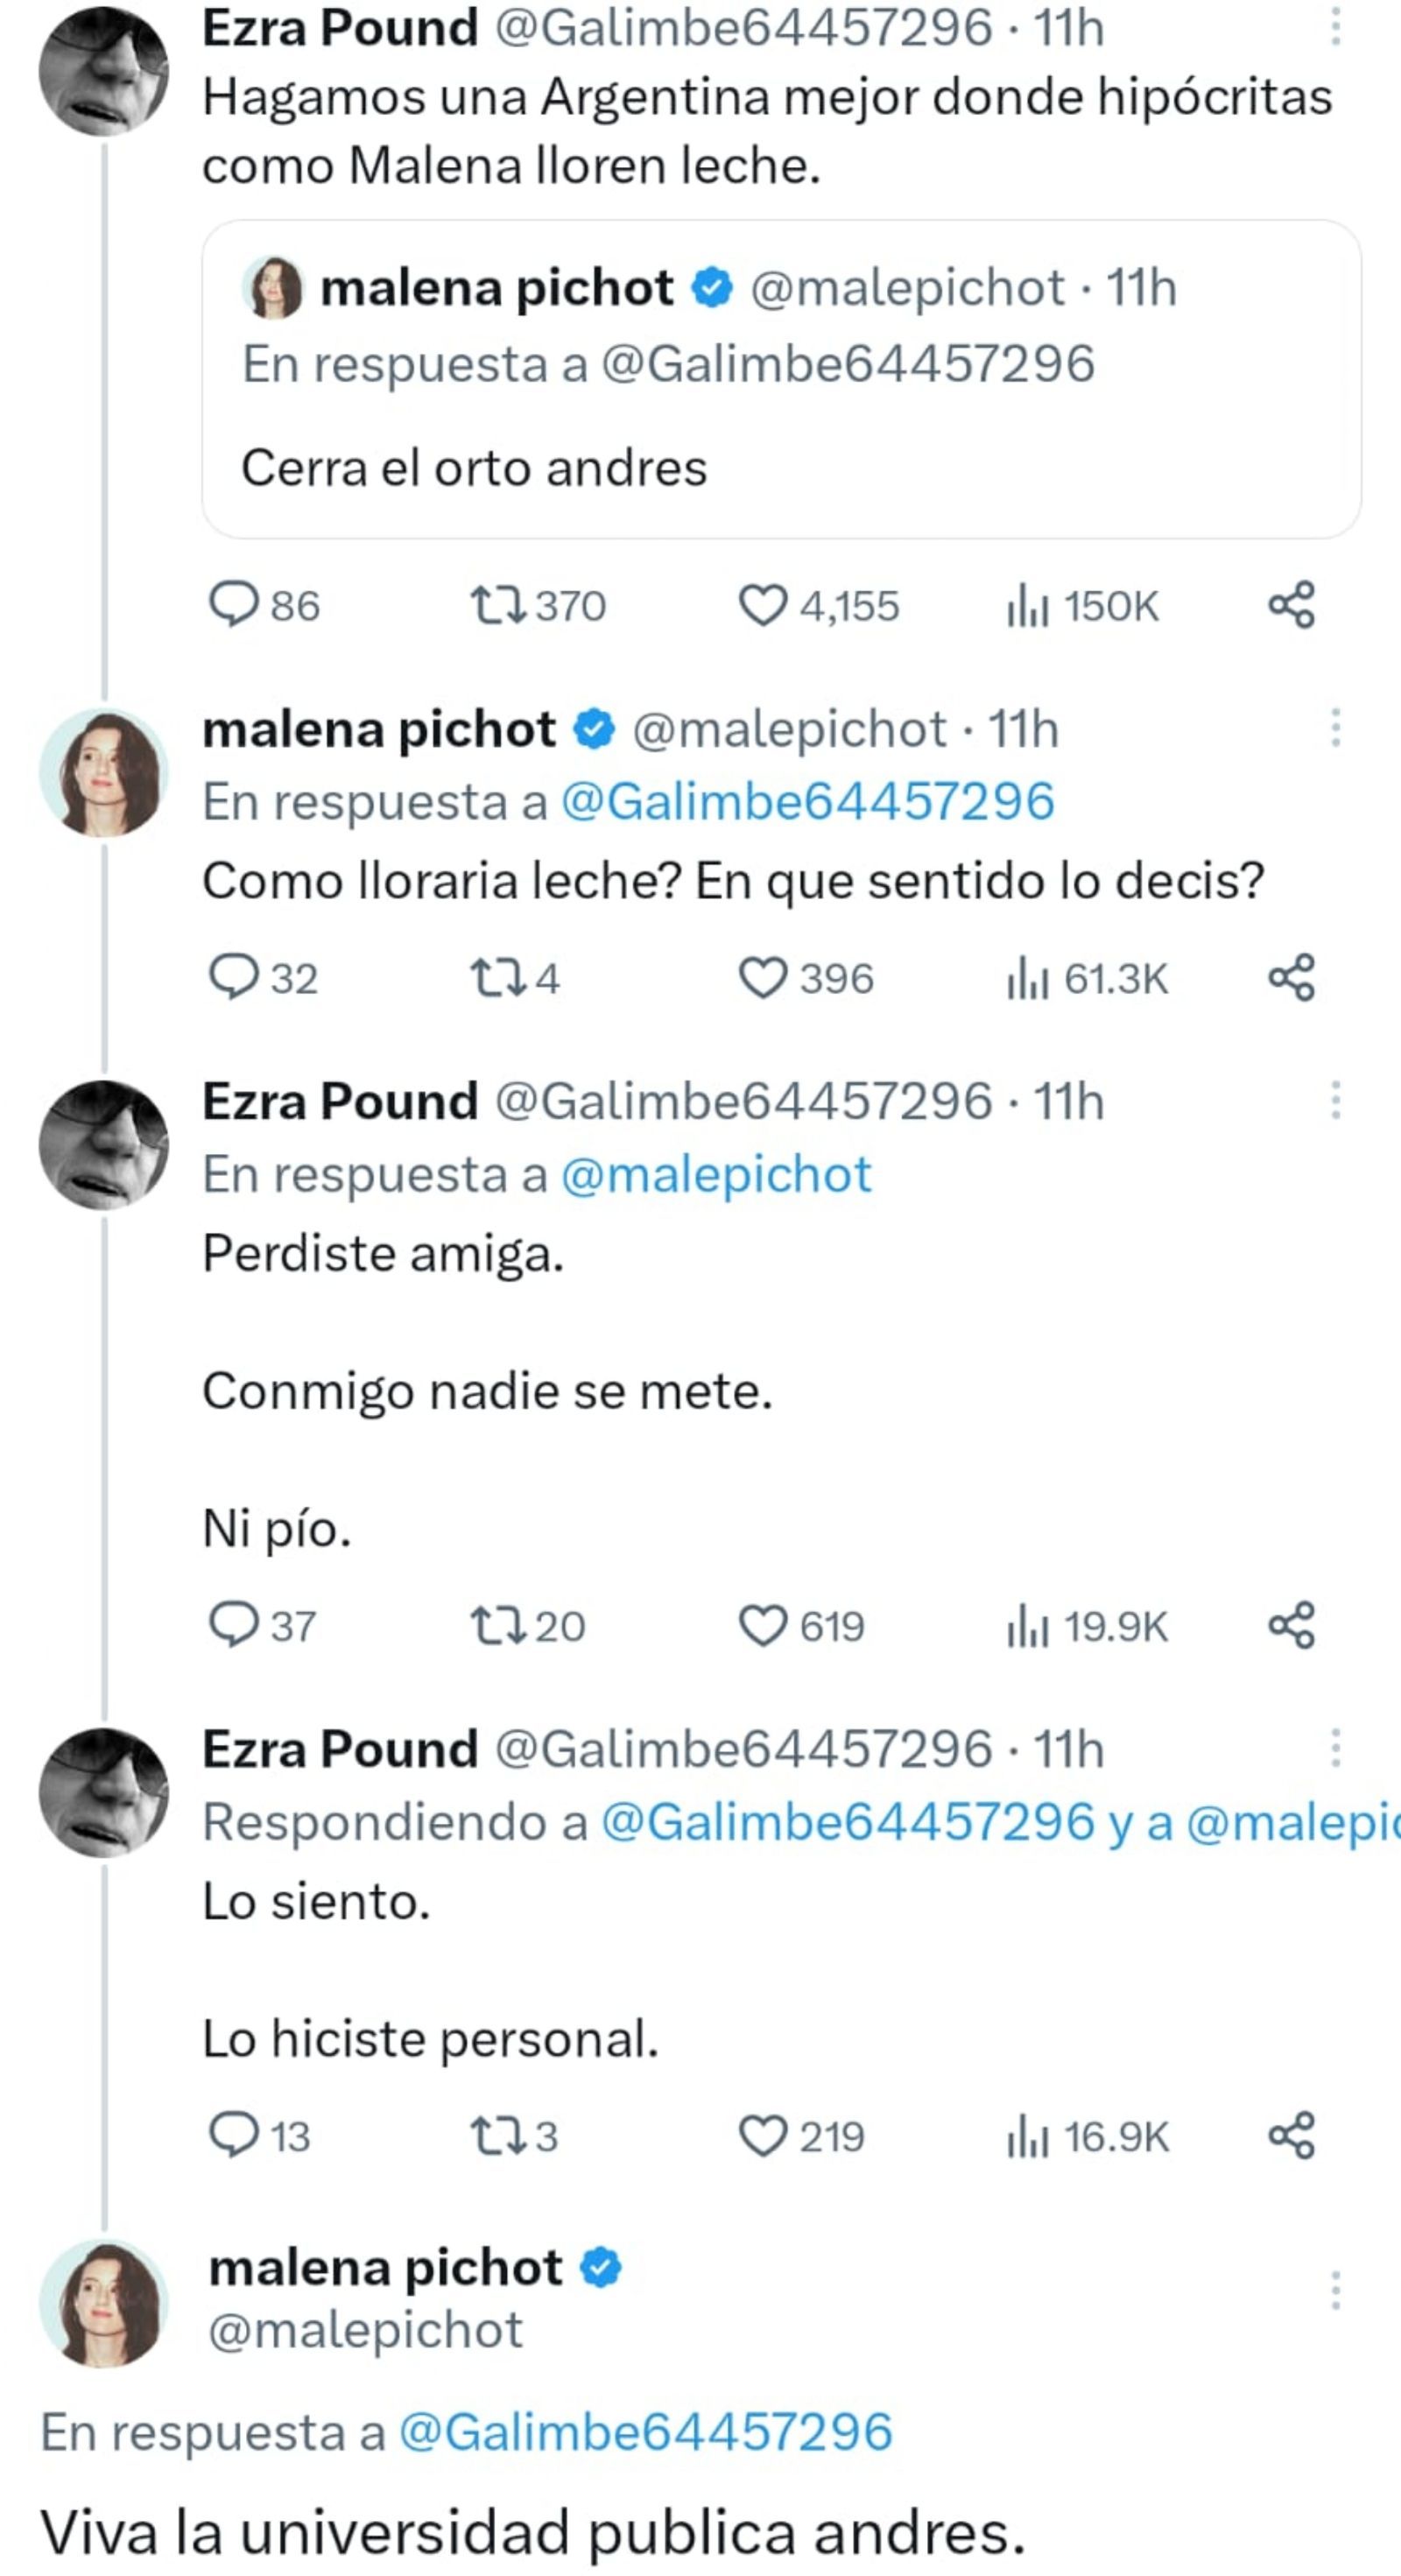Open the @malepichot mention link in 'Perdiste amiga' reply
1401x2576 pixels.
coord(716,1175)
